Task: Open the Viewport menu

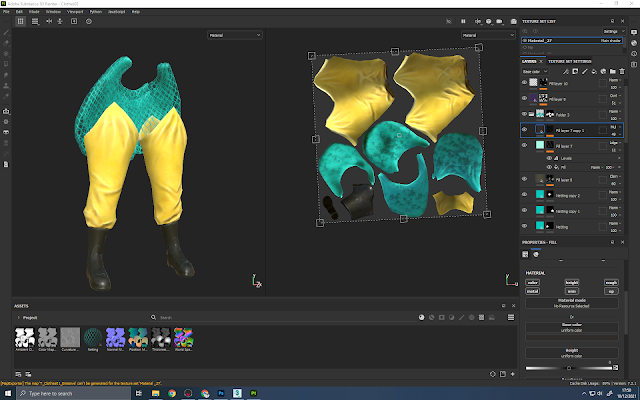Action: (75, 12)
